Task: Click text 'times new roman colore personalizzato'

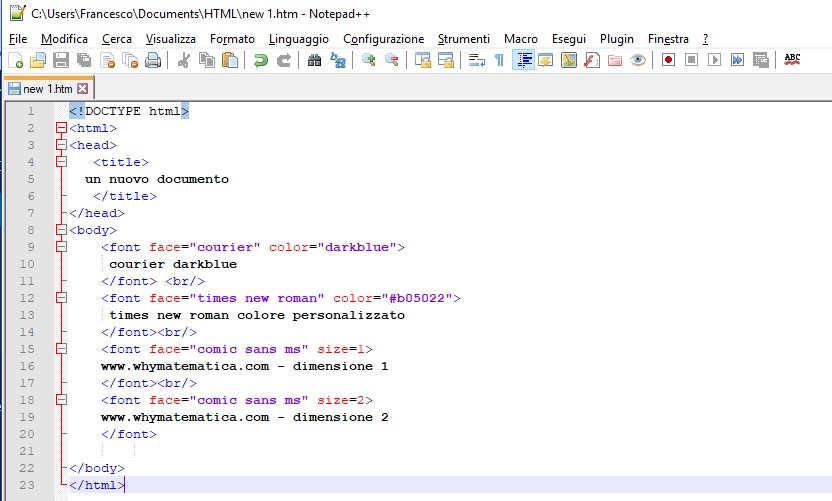Action: tap(257, 315)
